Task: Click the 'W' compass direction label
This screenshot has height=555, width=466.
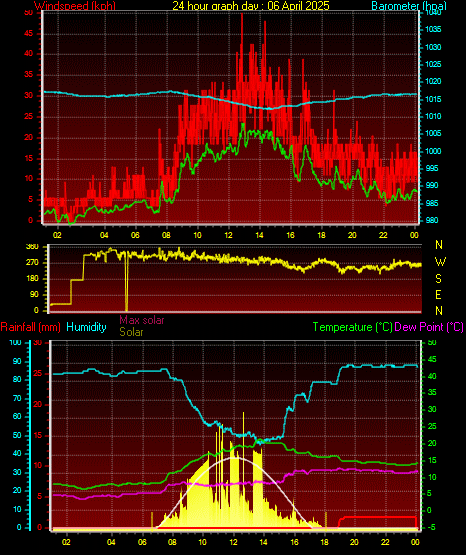Action: coord(440,262)
